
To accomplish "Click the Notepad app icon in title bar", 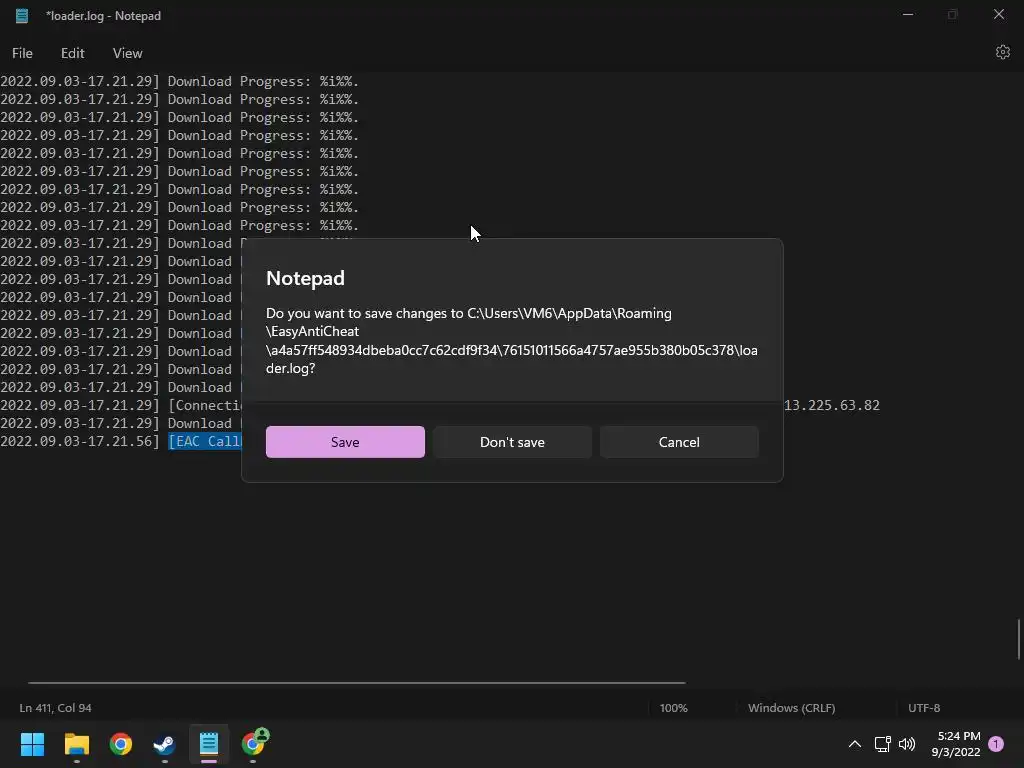I will (22, 16).
